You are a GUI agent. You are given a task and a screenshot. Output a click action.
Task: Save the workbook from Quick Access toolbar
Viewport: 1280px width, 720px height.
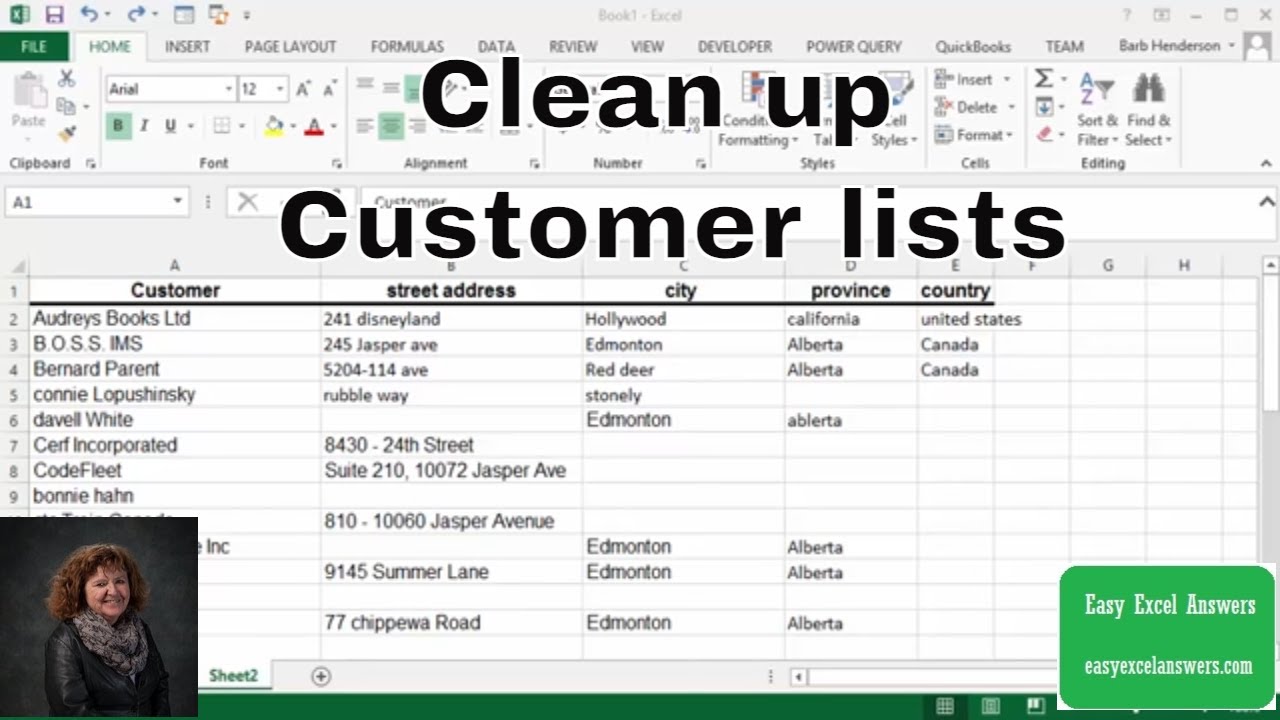coord(54,15)
